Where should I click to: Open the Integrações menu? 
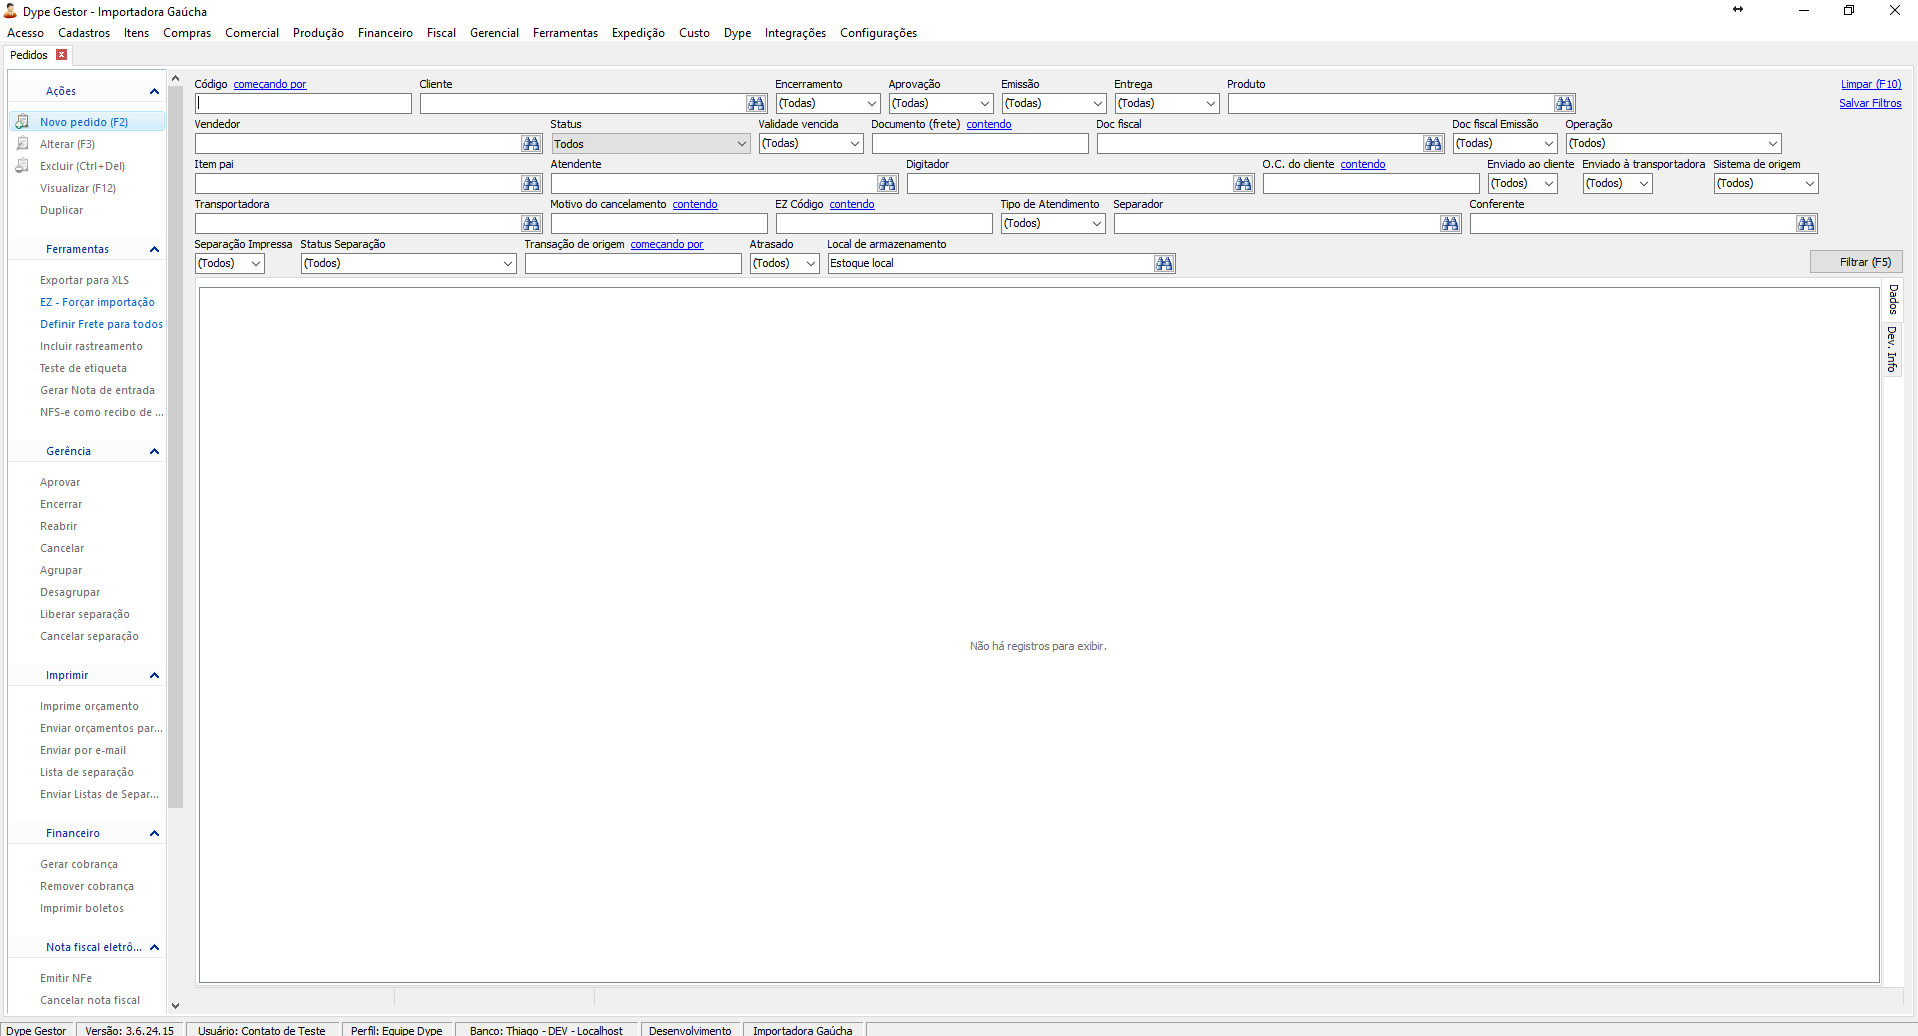click(795, 33)
